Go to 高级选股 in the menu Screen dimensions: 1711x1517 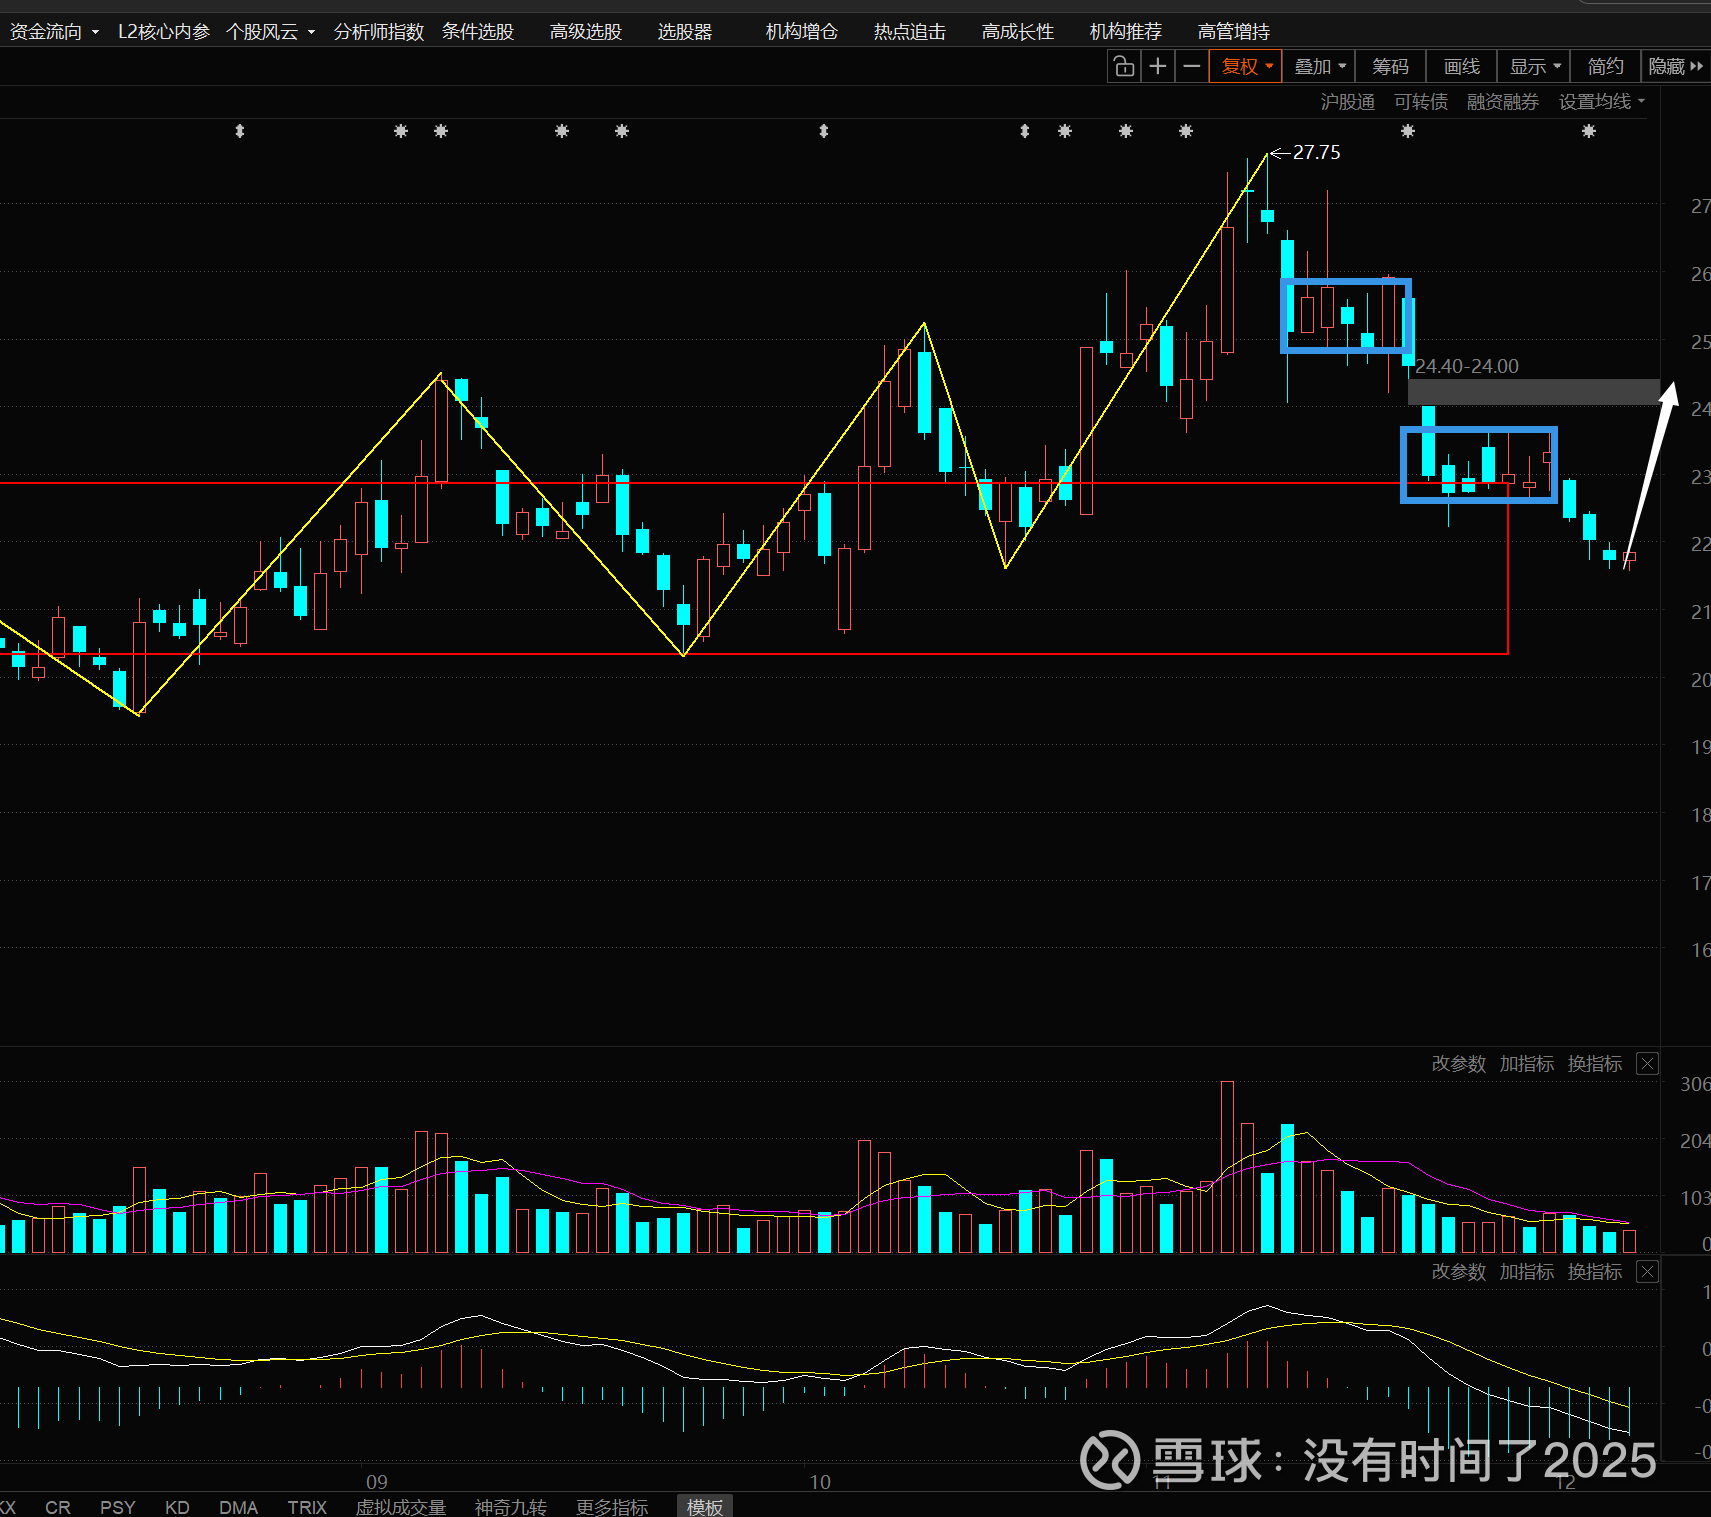586,32
